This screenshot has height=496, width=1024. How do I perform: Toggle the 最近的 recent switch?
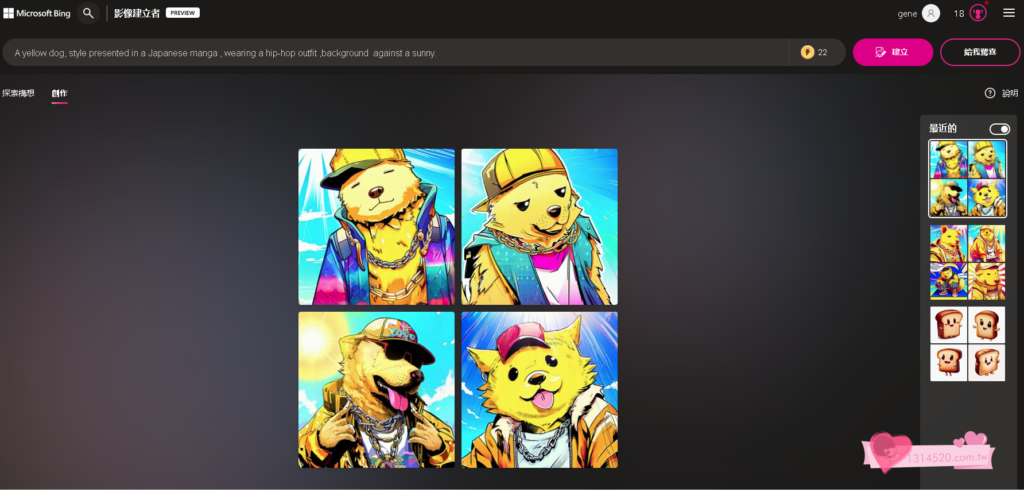[x=999, y=129]
